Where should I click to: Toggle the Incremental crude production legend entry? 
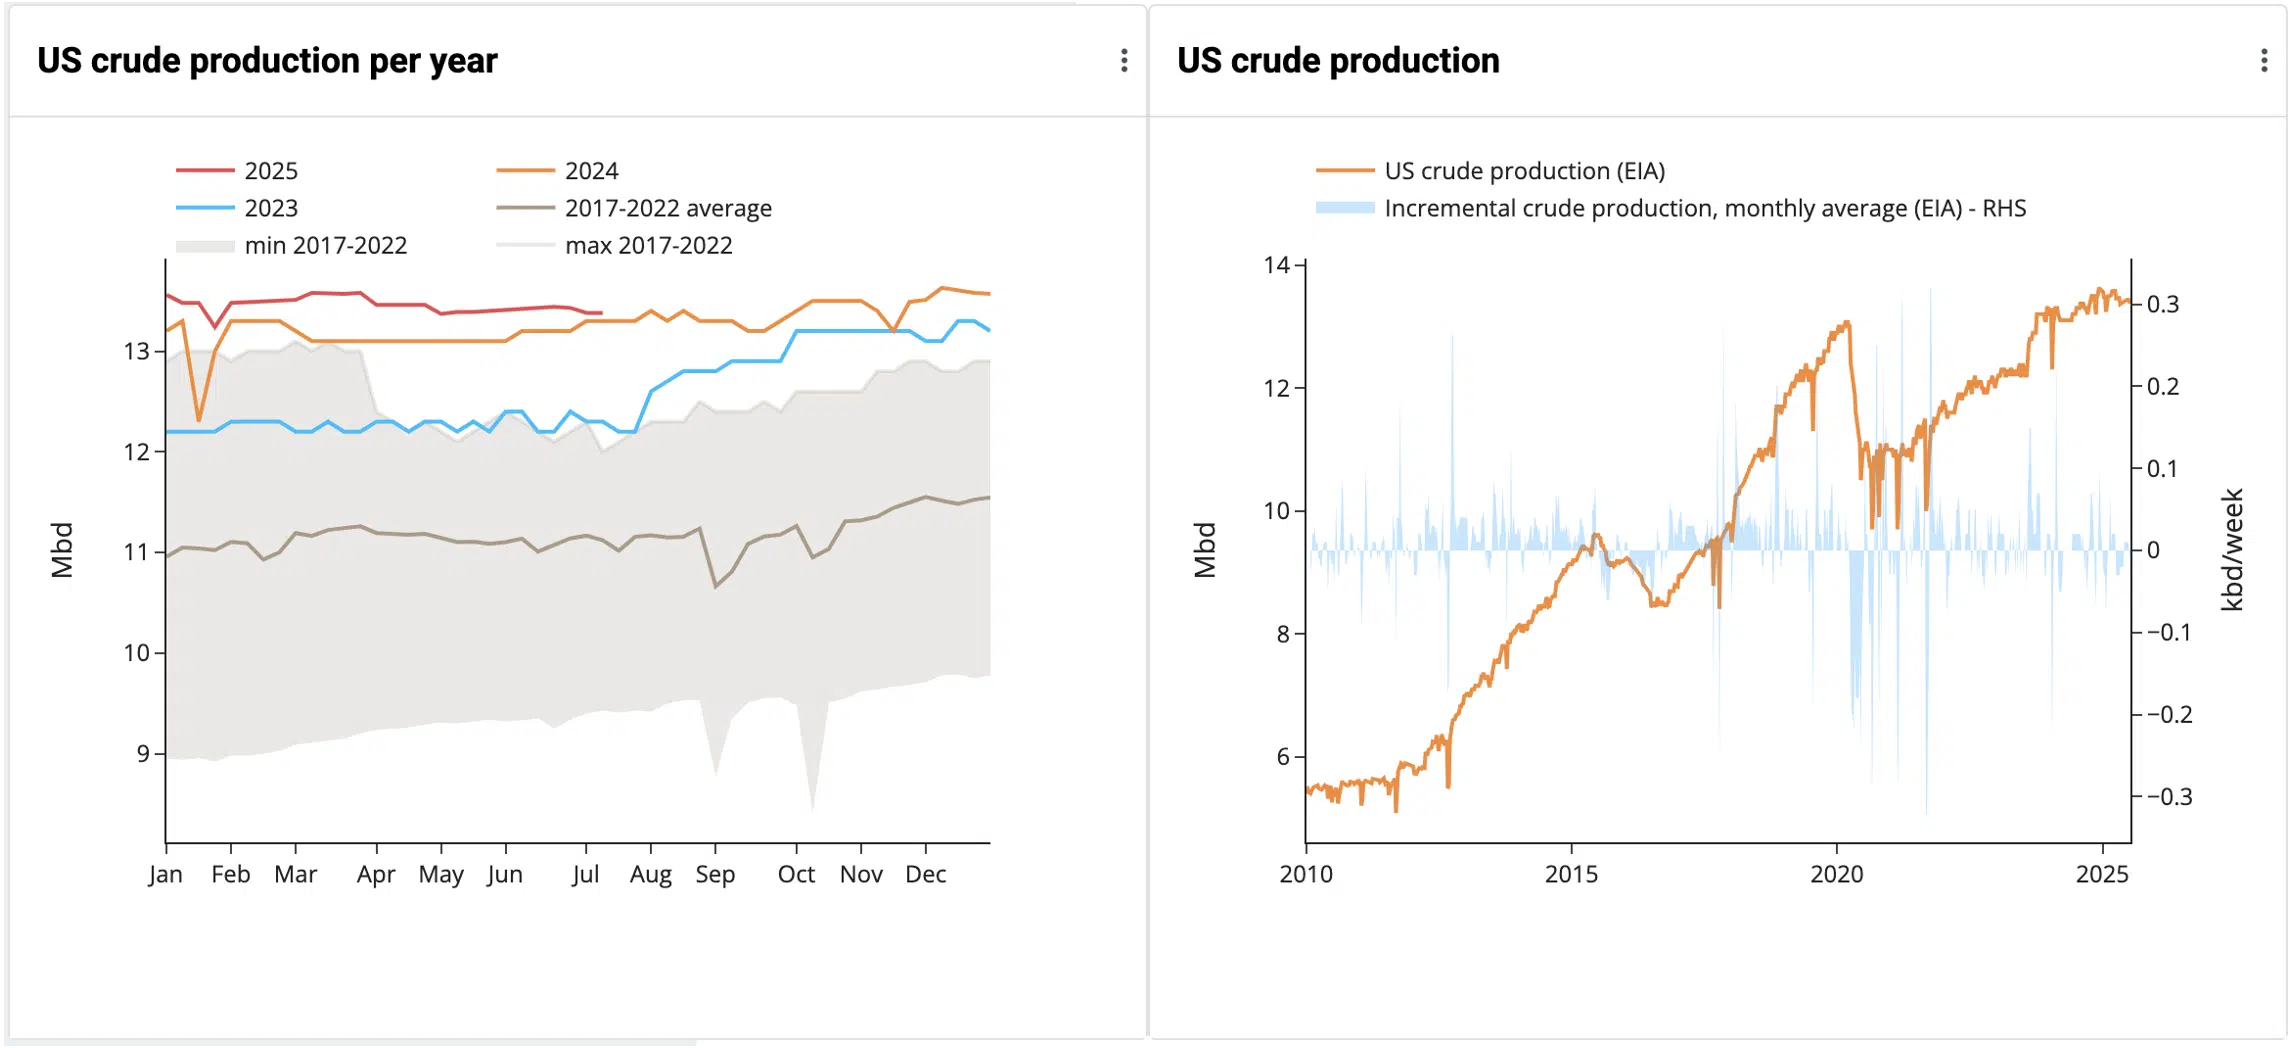1671,208
